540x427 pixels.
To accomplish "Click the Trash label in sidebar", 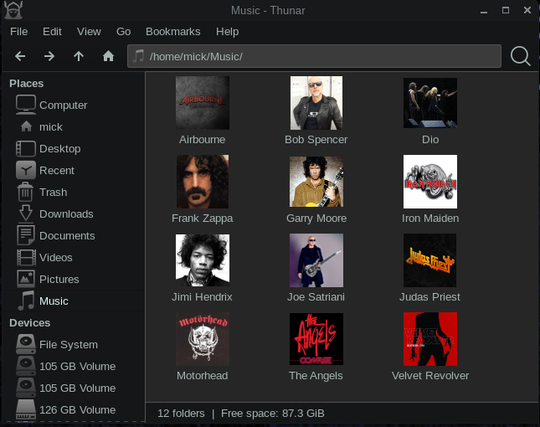I will click(53, 192).
